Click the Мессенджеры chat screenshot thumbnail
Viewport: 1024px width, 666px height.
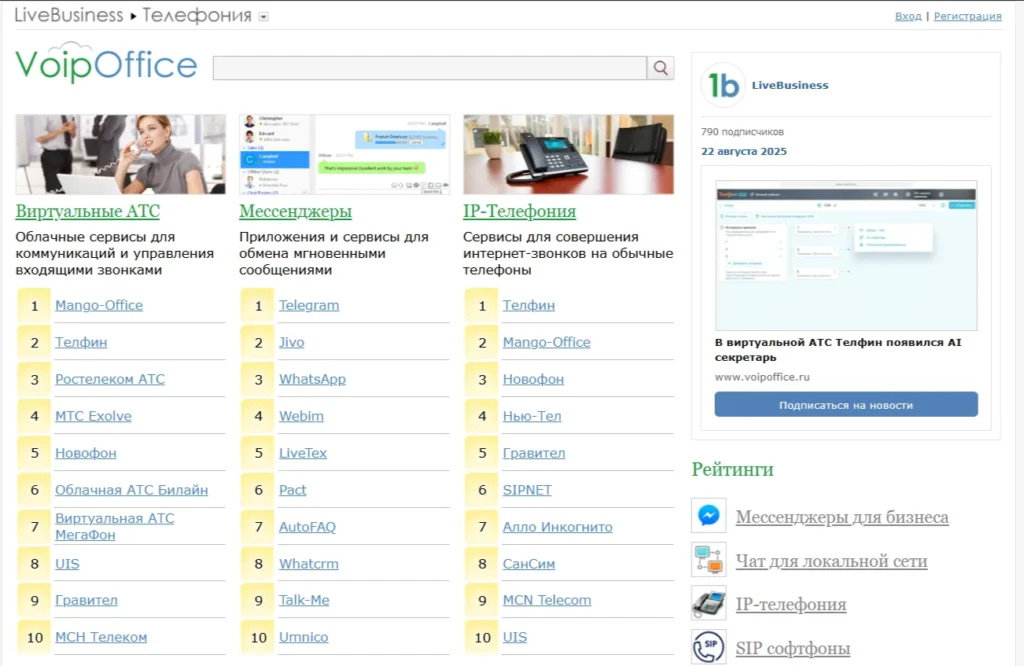click(x=344, y=154)
